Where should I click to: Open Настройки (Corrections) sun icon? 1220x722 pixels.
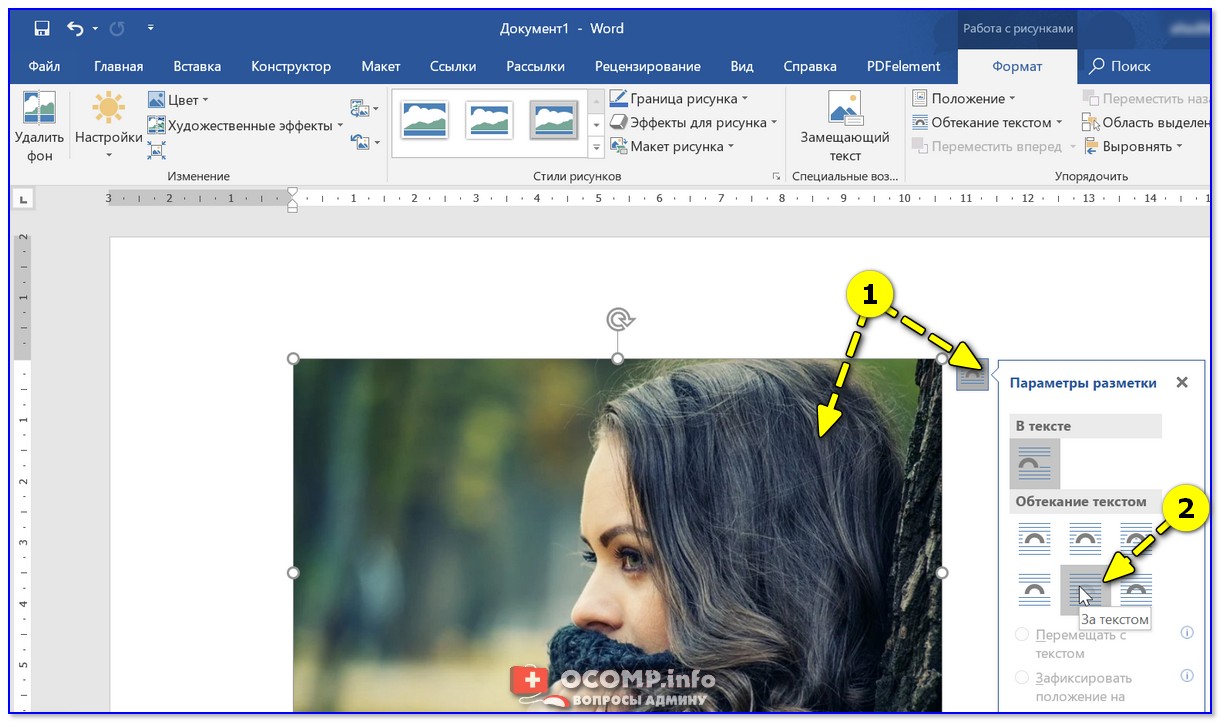pyautogui.click(x=108, y=109)
